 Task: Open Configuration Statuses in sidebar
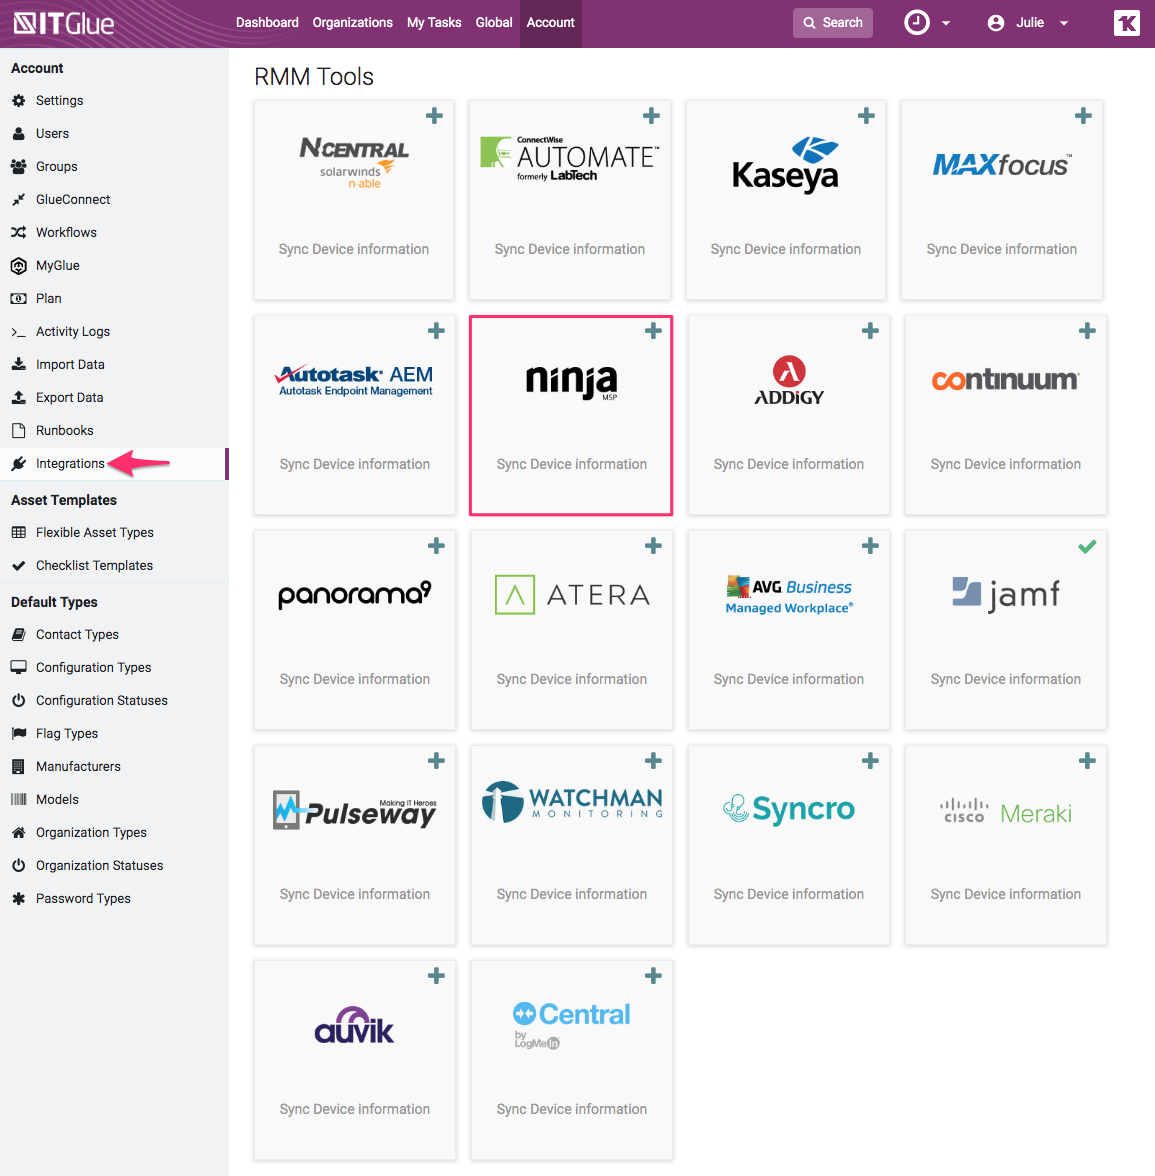[101, 700]
